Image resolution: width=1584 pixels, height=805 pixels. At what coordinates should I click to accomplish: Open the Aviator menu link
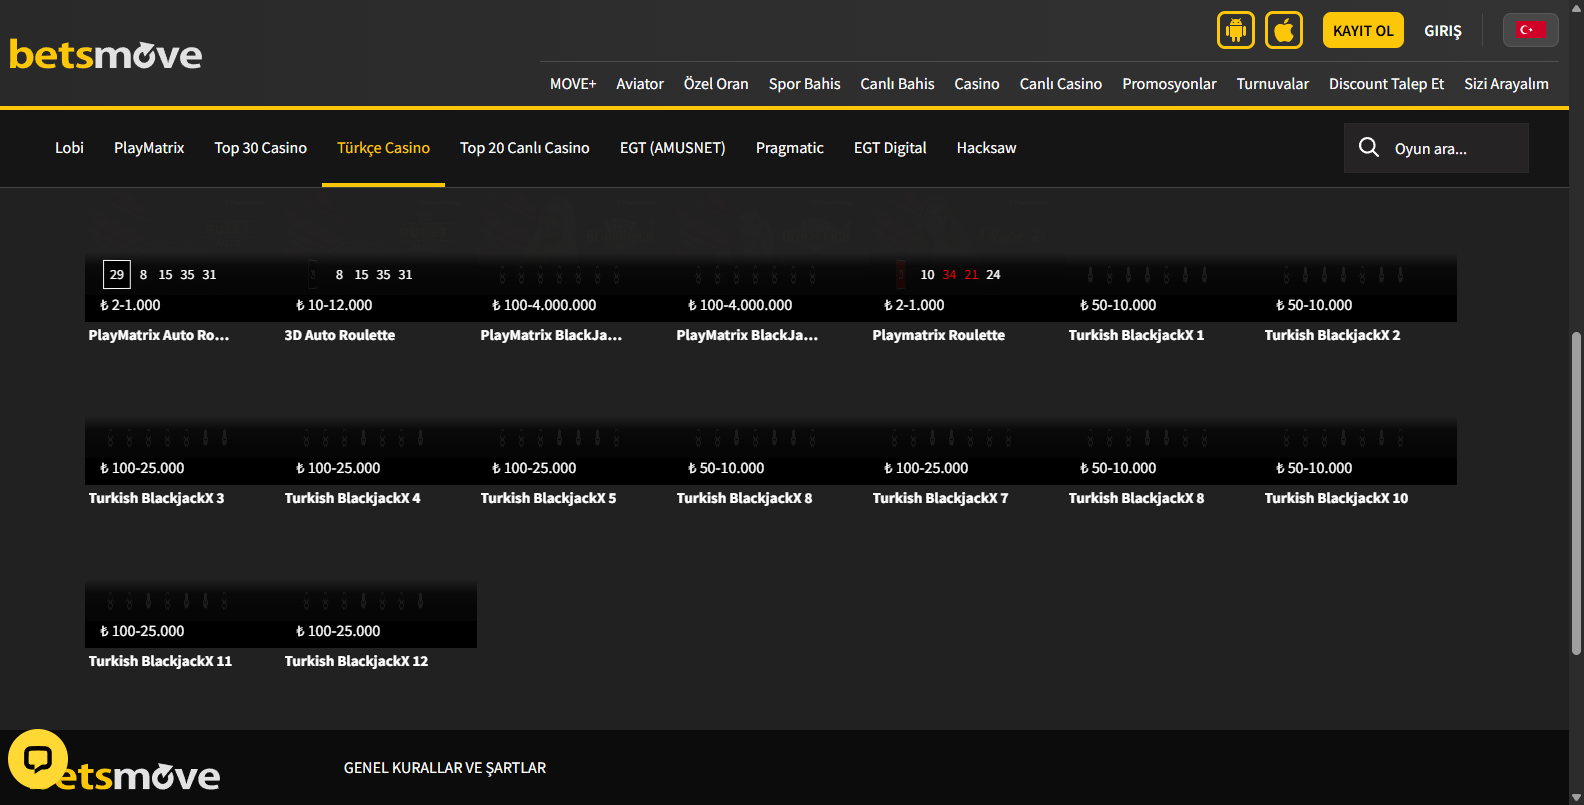click(x=639, y=84)
